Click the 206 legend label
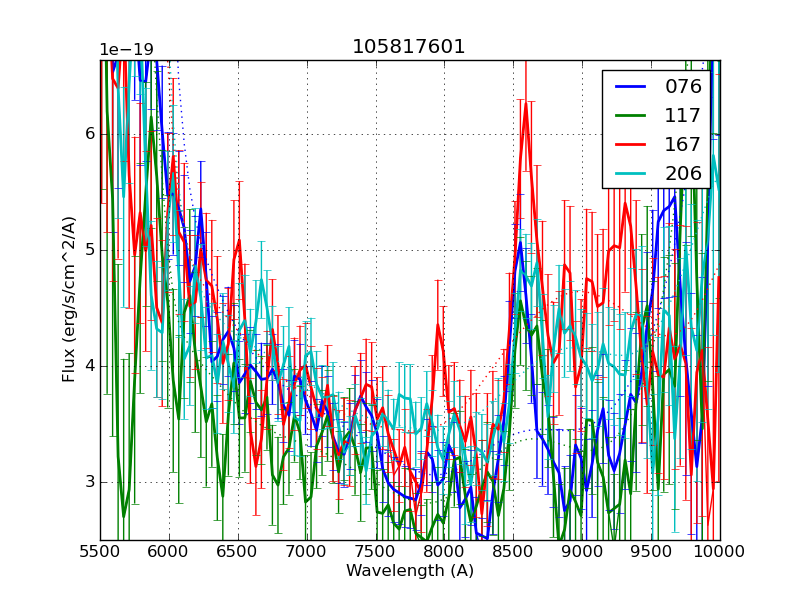This screenshot has height=600, width=800. [684, 173]
